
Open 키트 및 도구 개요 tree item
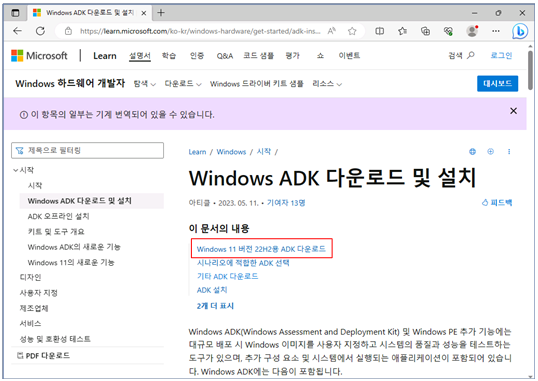pos(56,232)
